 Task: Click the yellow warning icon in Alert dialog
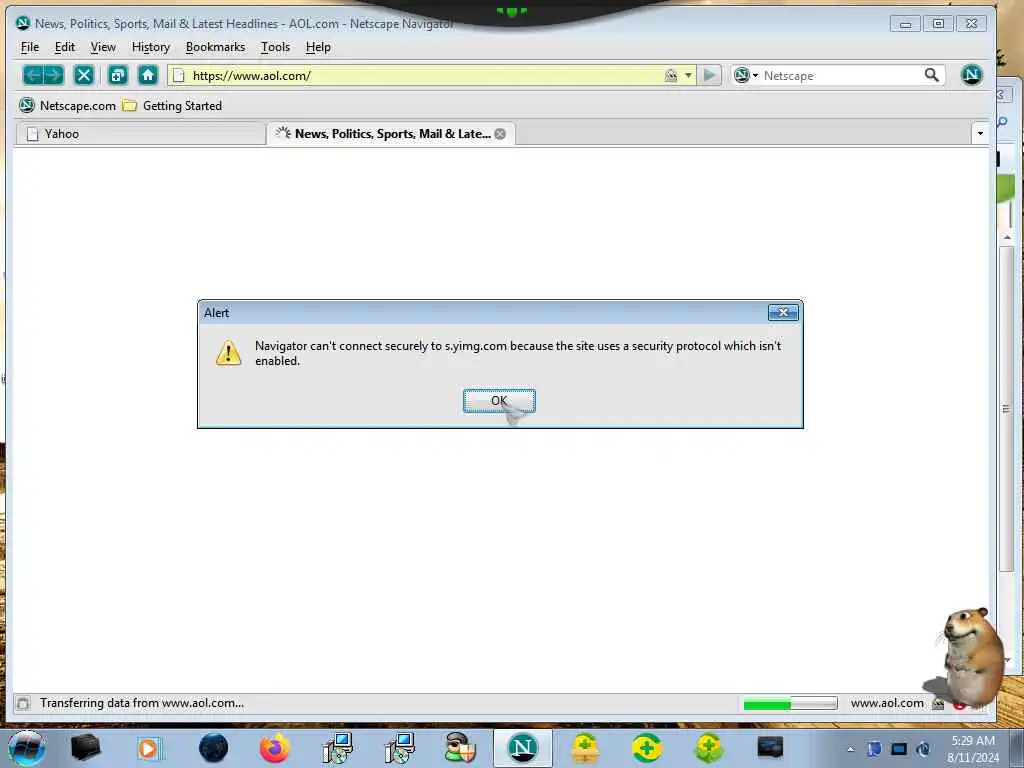(229, 353)
